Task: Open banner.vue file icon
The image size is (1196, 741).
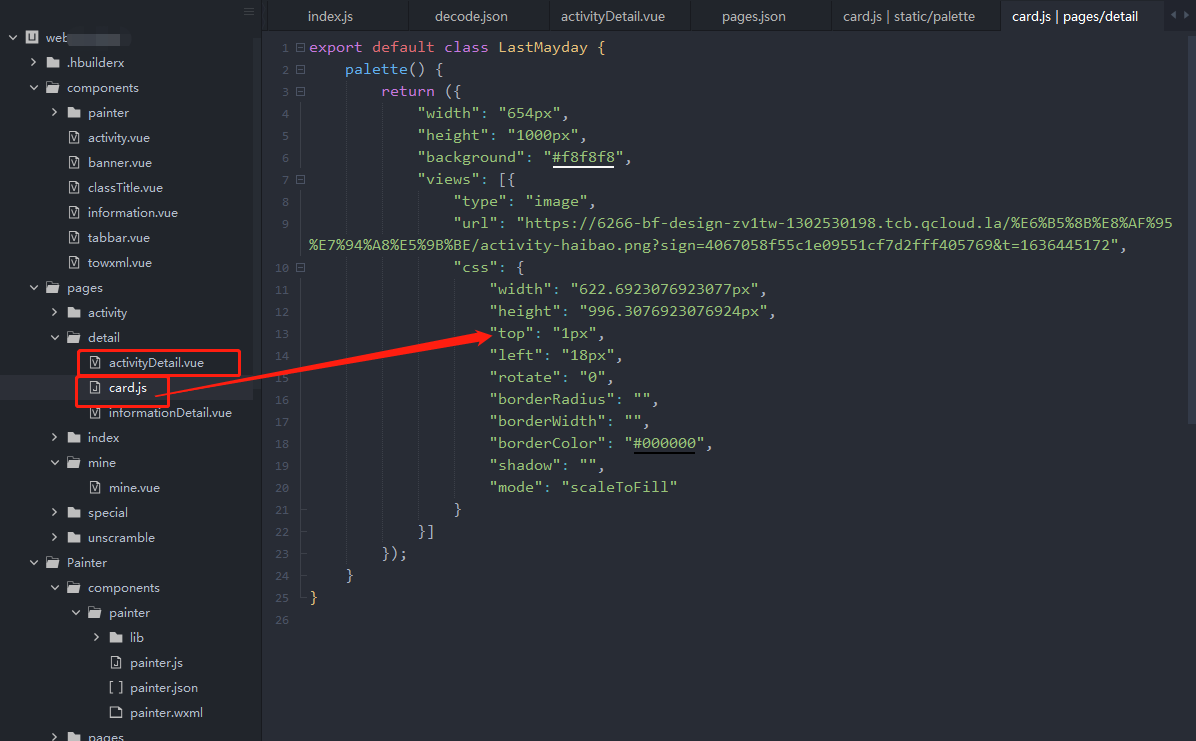Action: (x=74, y=163)
